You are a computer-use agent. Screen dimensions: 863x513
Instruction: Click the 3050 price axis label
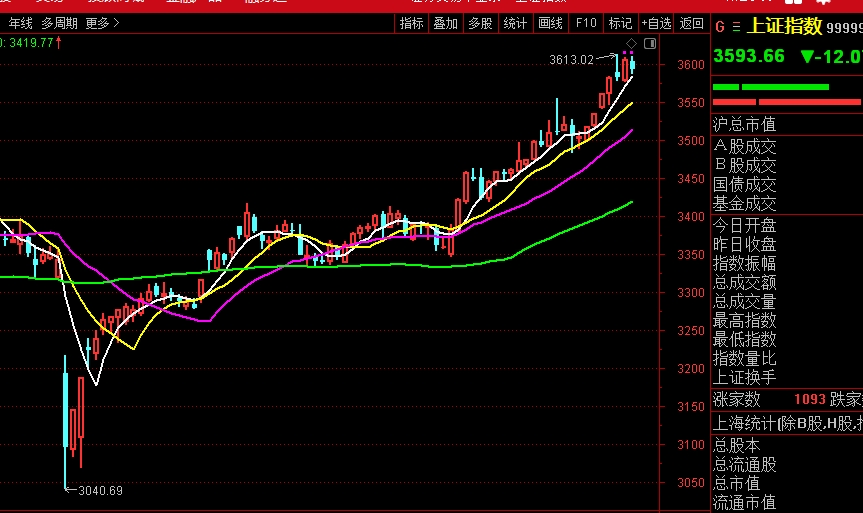[x=691, y=483]
